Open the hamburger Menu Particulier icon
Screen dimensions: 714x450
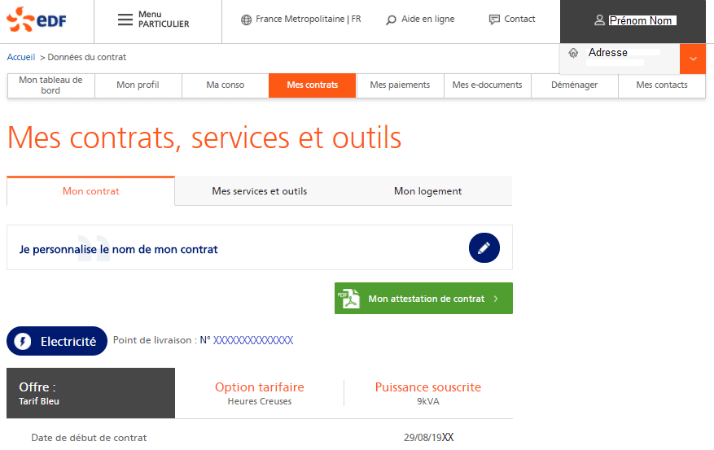(x=125, y=20)
